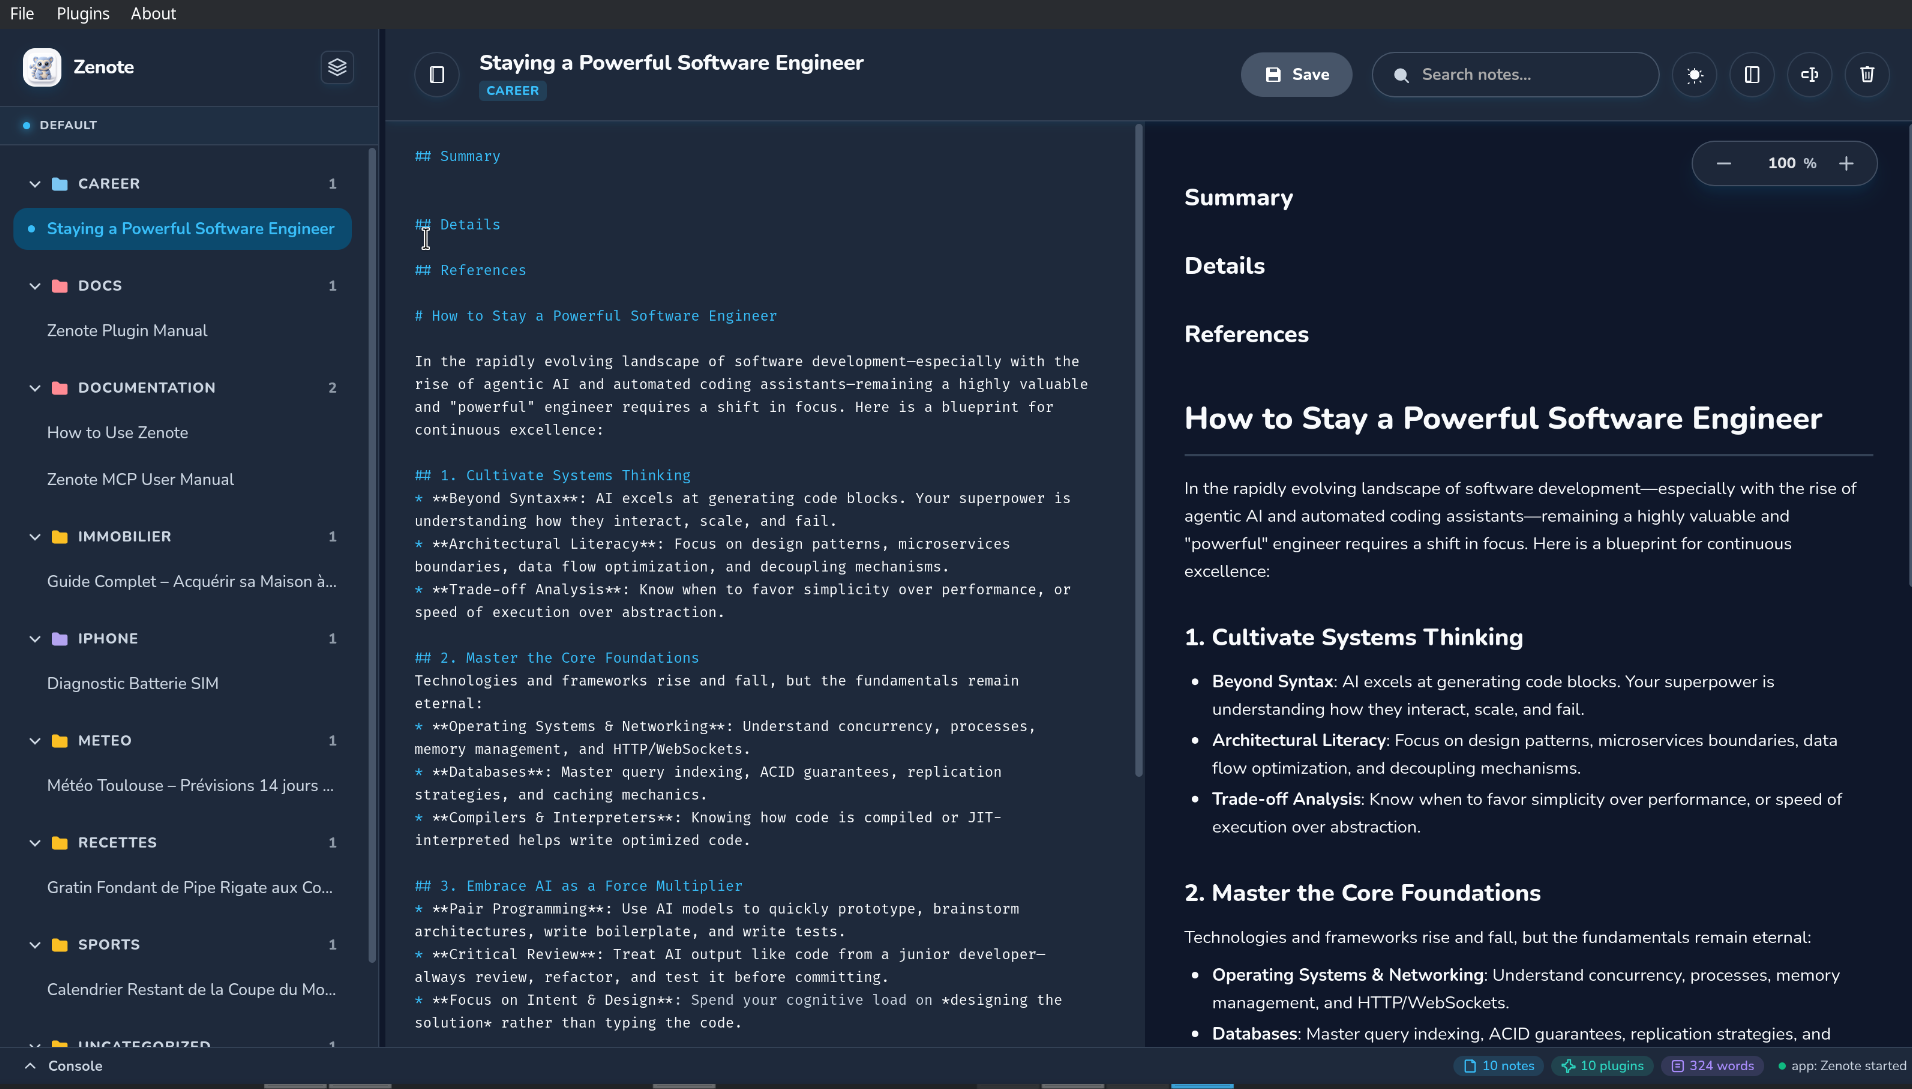Collapse the DOCUMENTATION folder chevron
The image size is (1912, 1089).
point(35,388)
